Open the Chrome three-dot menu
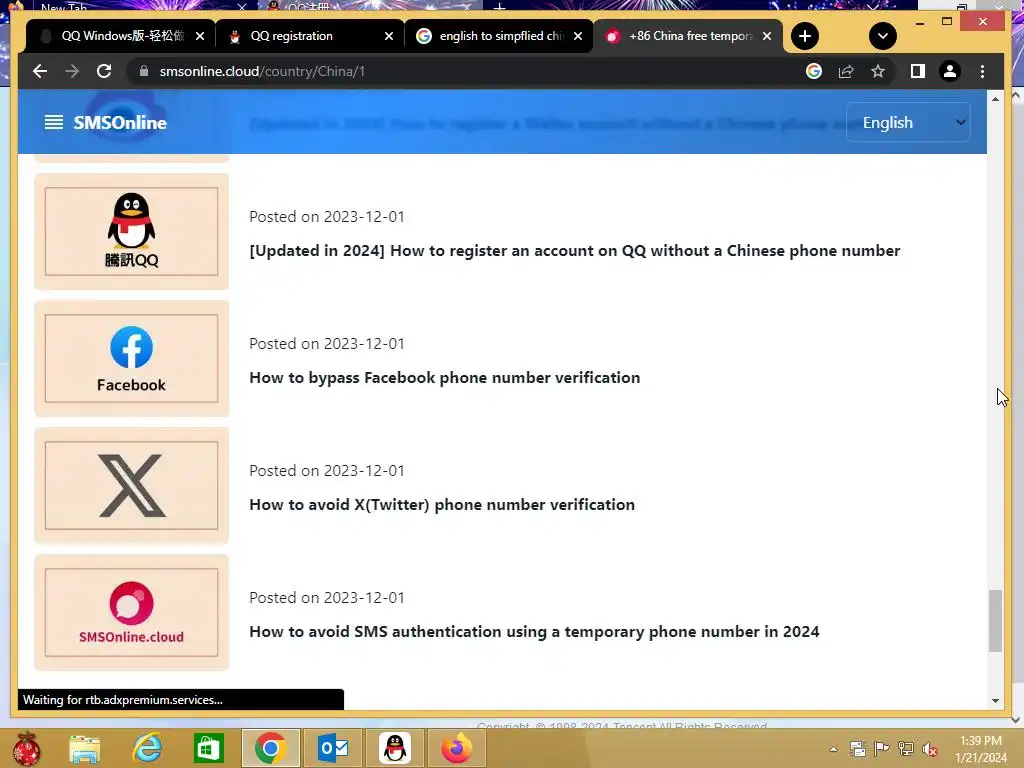Screen dimensions: 1024x768 tap(982, 71)
